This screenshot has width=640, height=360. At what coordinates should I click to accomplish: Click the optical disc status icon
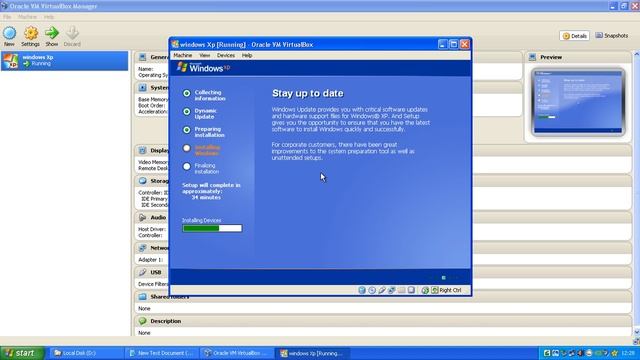(372, 290)
